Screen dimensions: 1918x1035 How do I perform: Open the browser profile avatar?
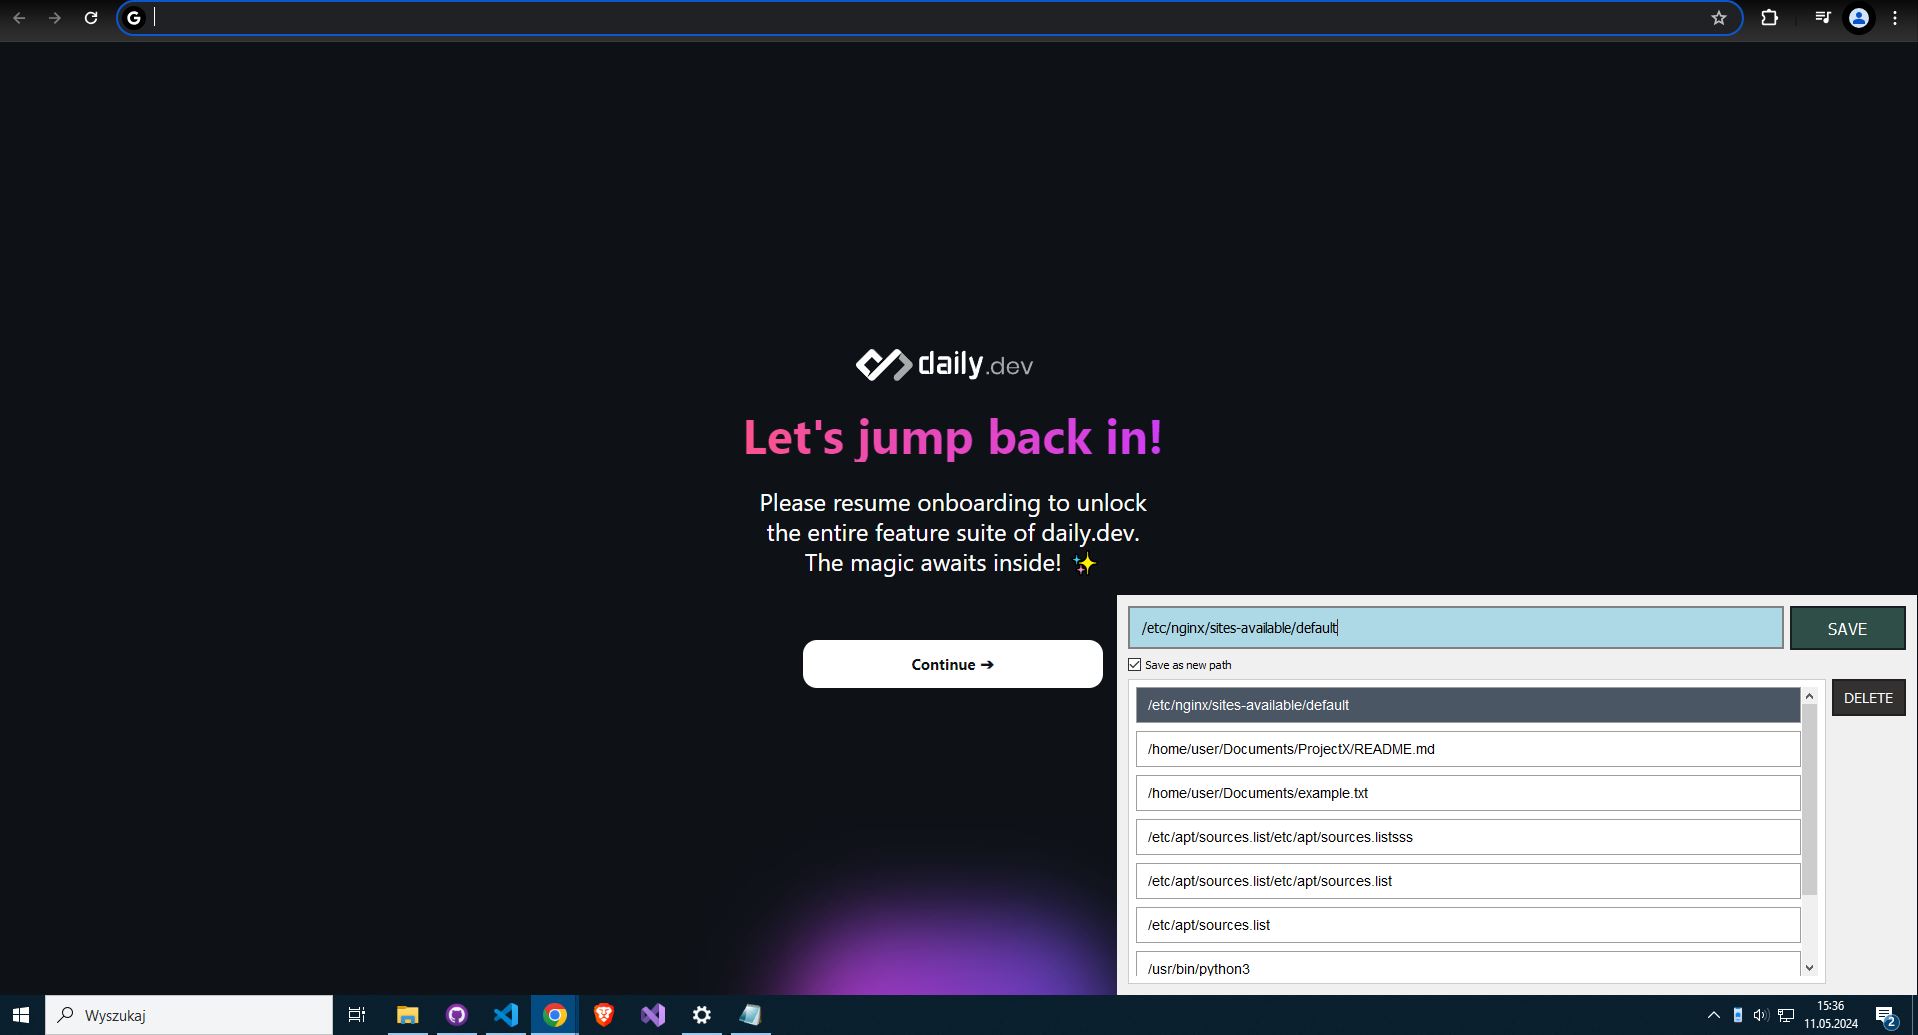1859,18
